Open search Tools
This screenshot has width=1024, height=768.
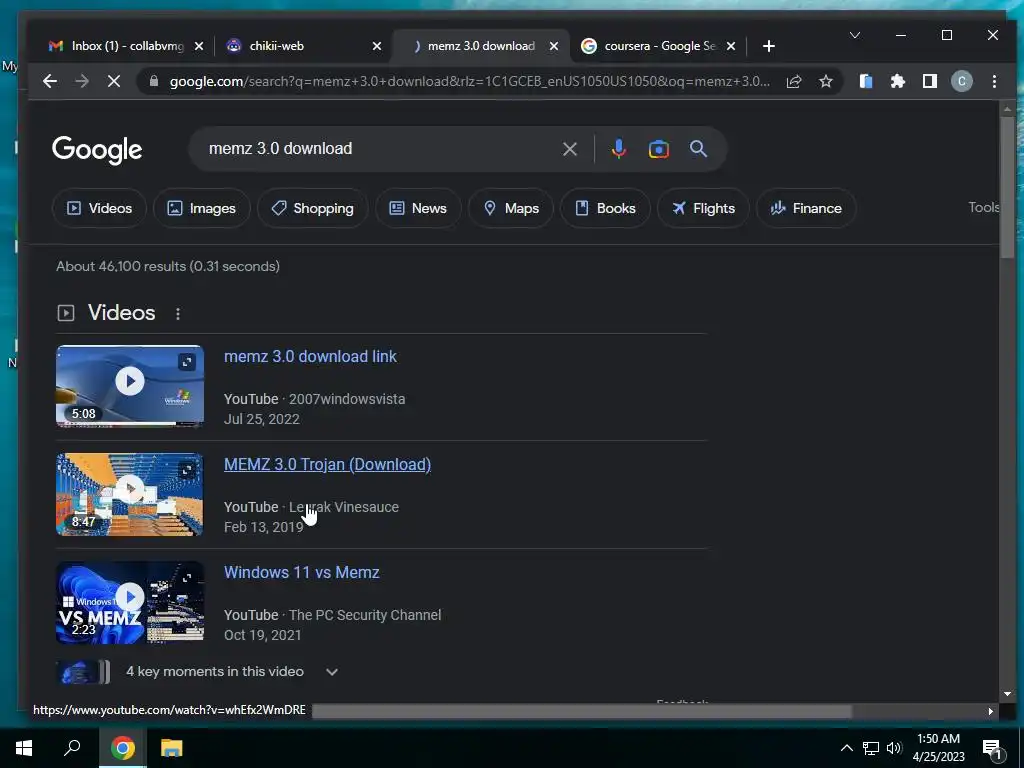984,207
